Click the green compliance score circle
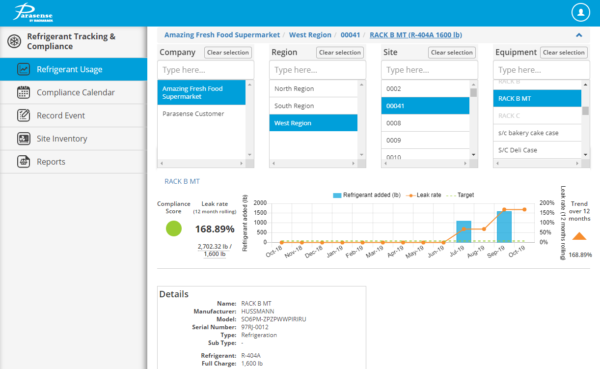 tap(173, 229)
